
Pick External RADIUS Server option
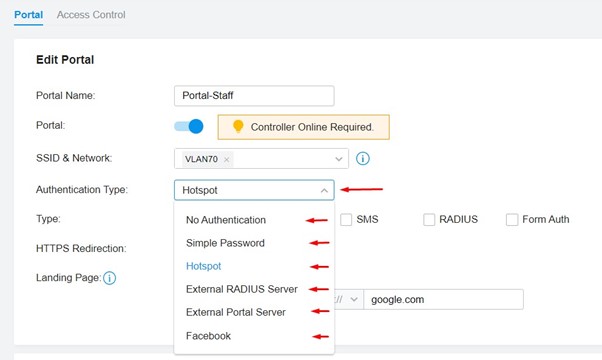241,289
